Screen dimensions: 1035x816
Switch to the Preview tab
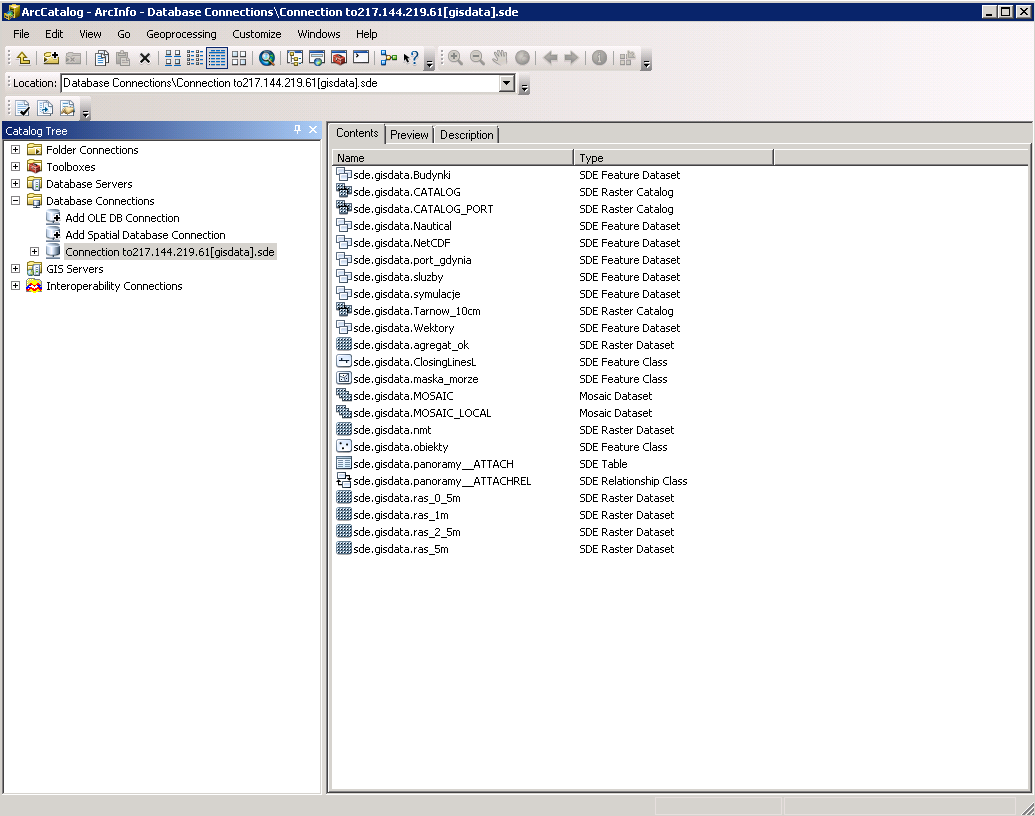tap(409, 135)
